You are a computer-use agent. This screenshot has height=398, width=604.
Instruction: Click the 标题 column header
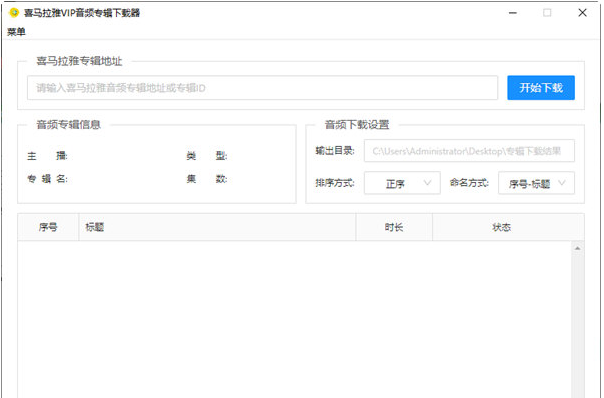pyautogui.click(x=217, y=227)
